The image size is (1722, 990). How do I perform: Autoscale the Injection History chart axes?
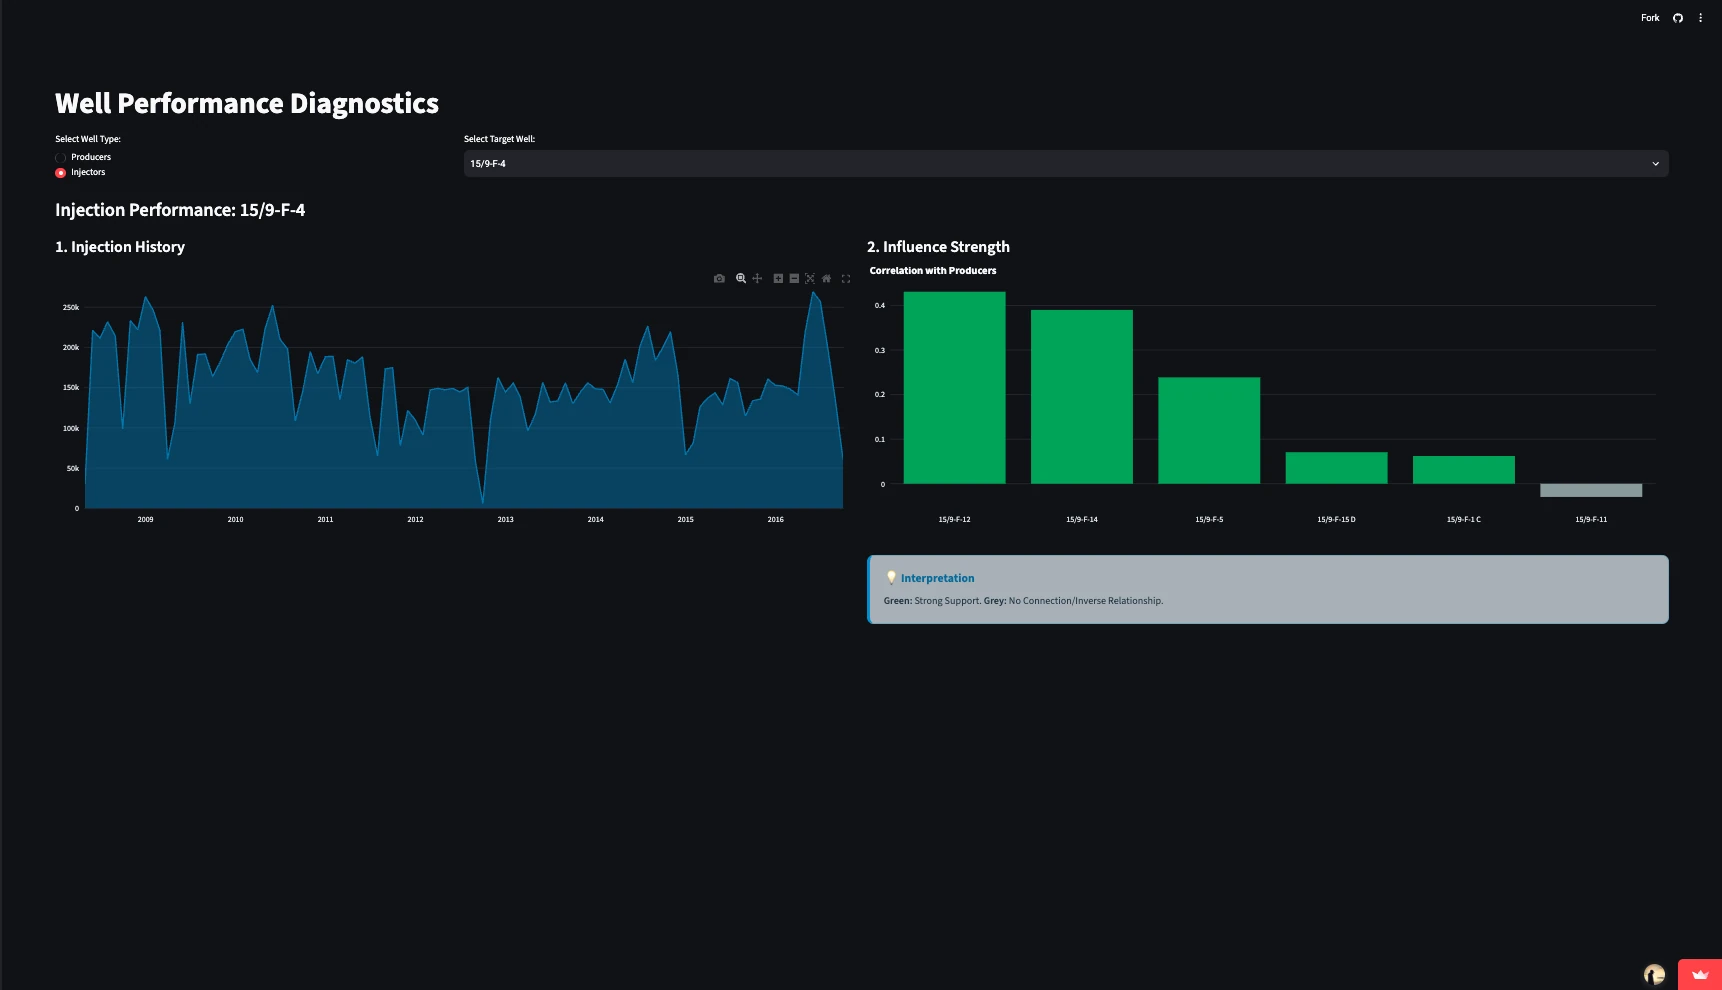[810, 279]
